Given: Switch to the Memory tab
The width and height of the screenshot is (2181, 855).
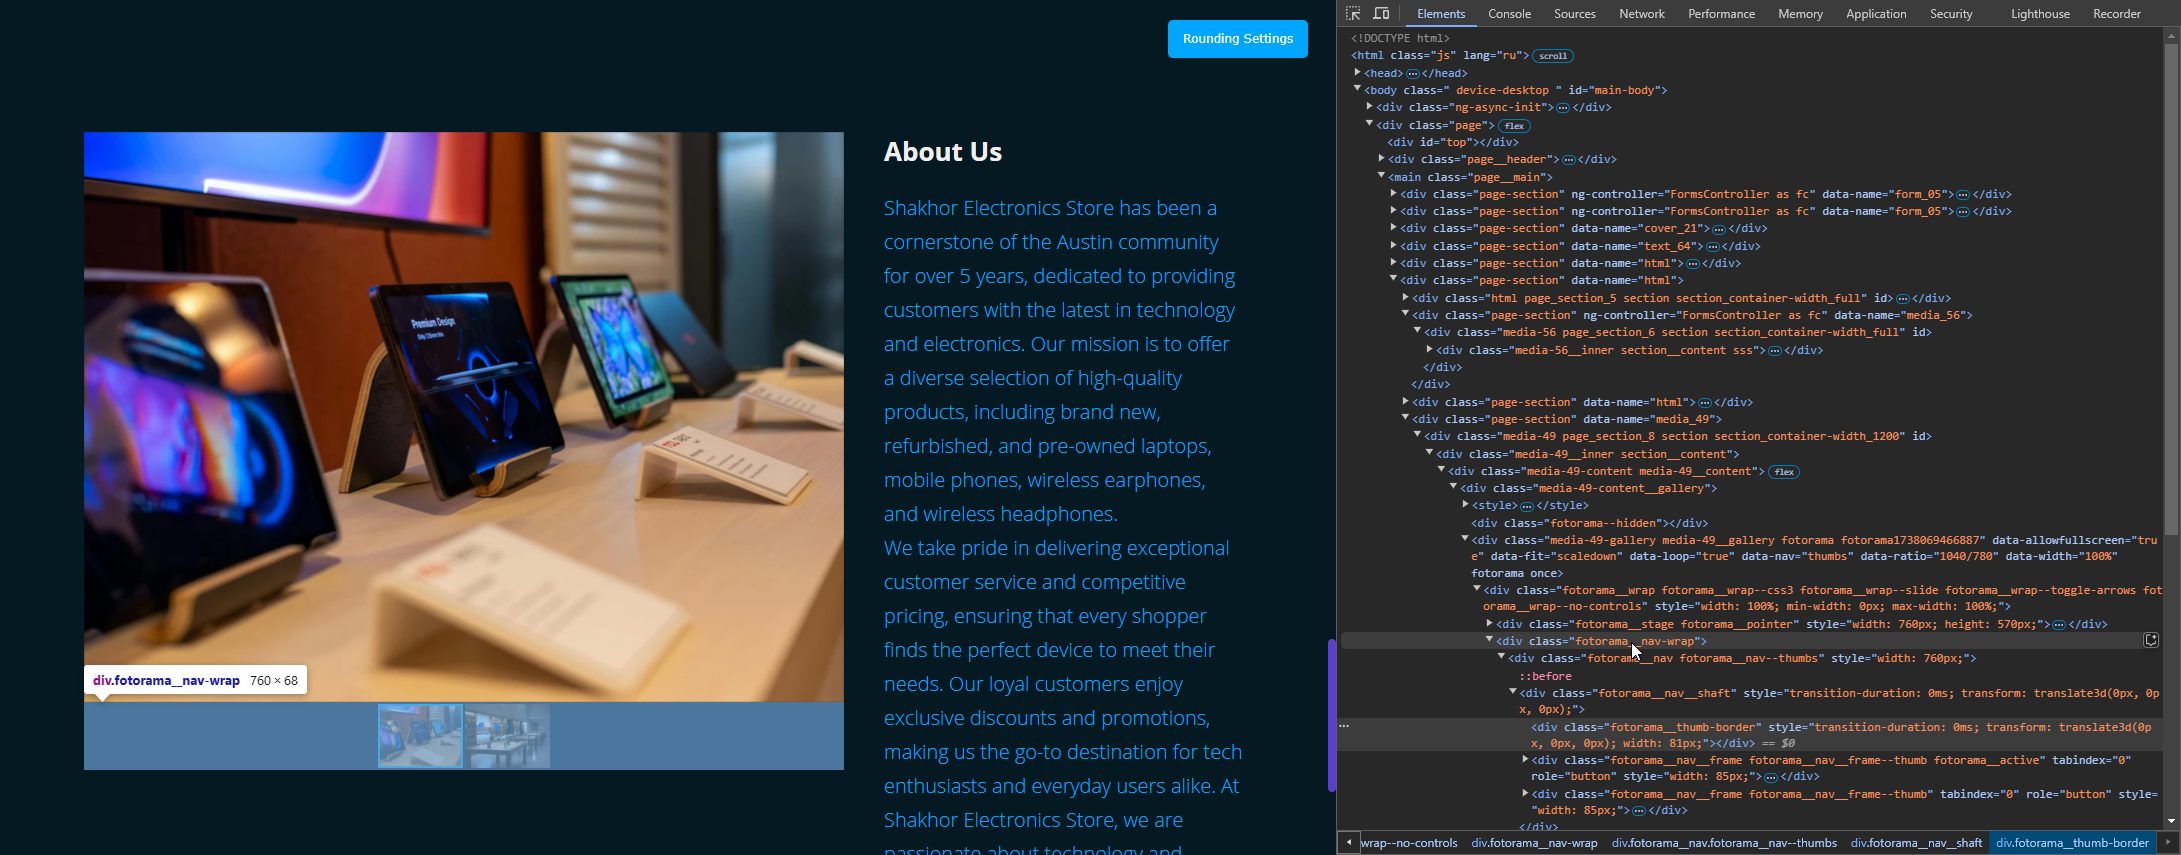Looking at the screenshot, I should click(1800, 14).
